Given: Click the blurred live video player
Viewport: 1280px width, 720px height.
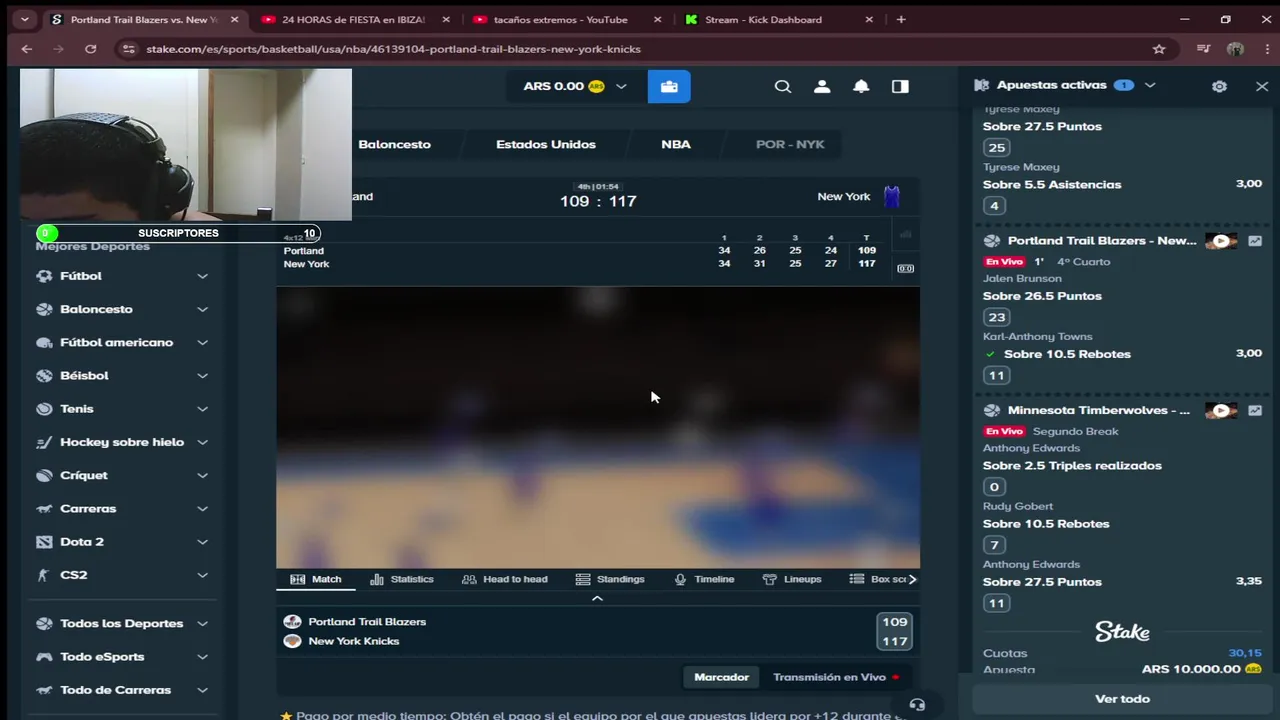Looking at the screenshot, I should tap(598, 427).
